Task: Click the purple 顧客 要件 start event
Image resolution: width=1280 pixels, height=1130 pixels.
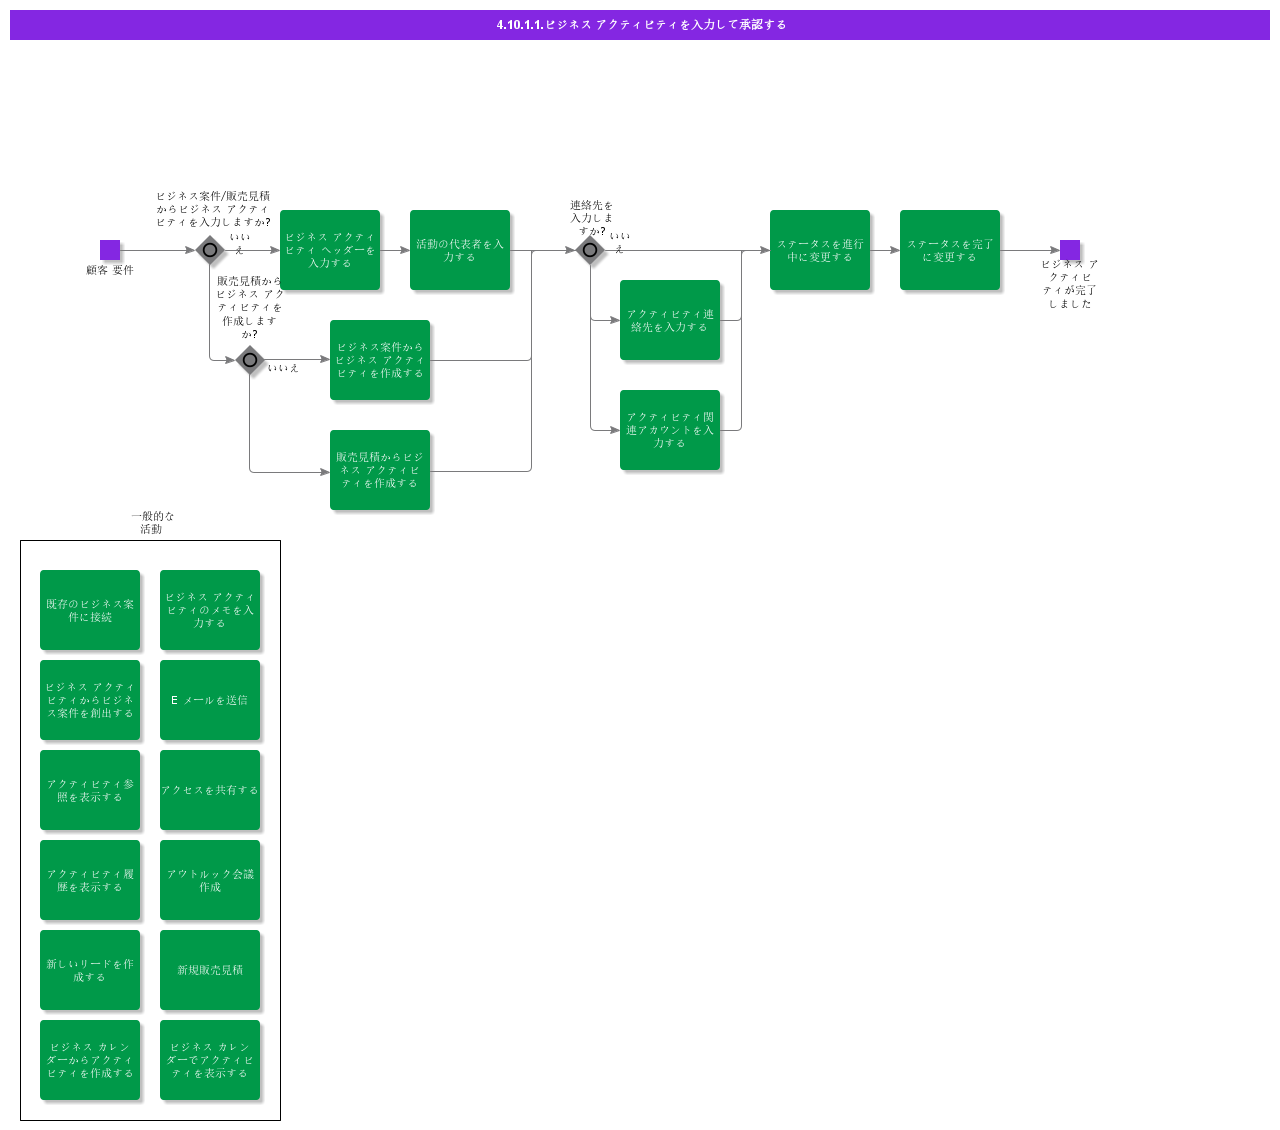Action: (x=110, y=250)
